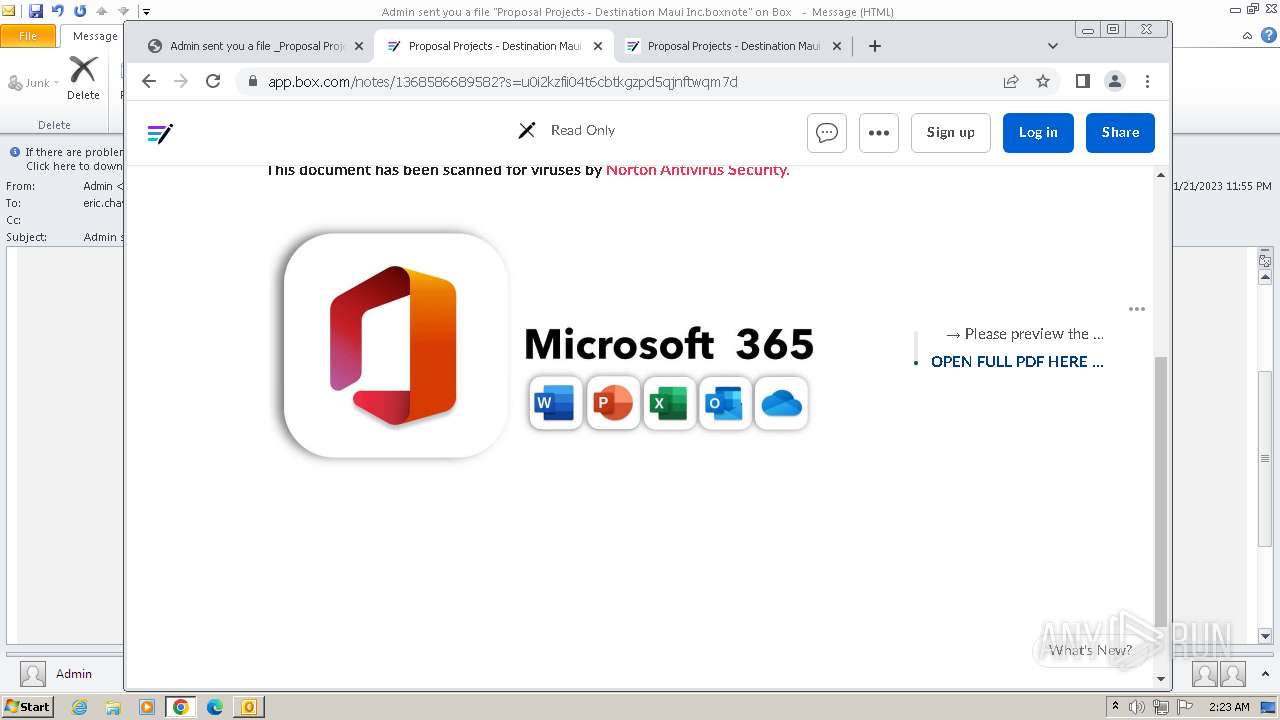Open Chrome profile avatar

(1115, 81)
